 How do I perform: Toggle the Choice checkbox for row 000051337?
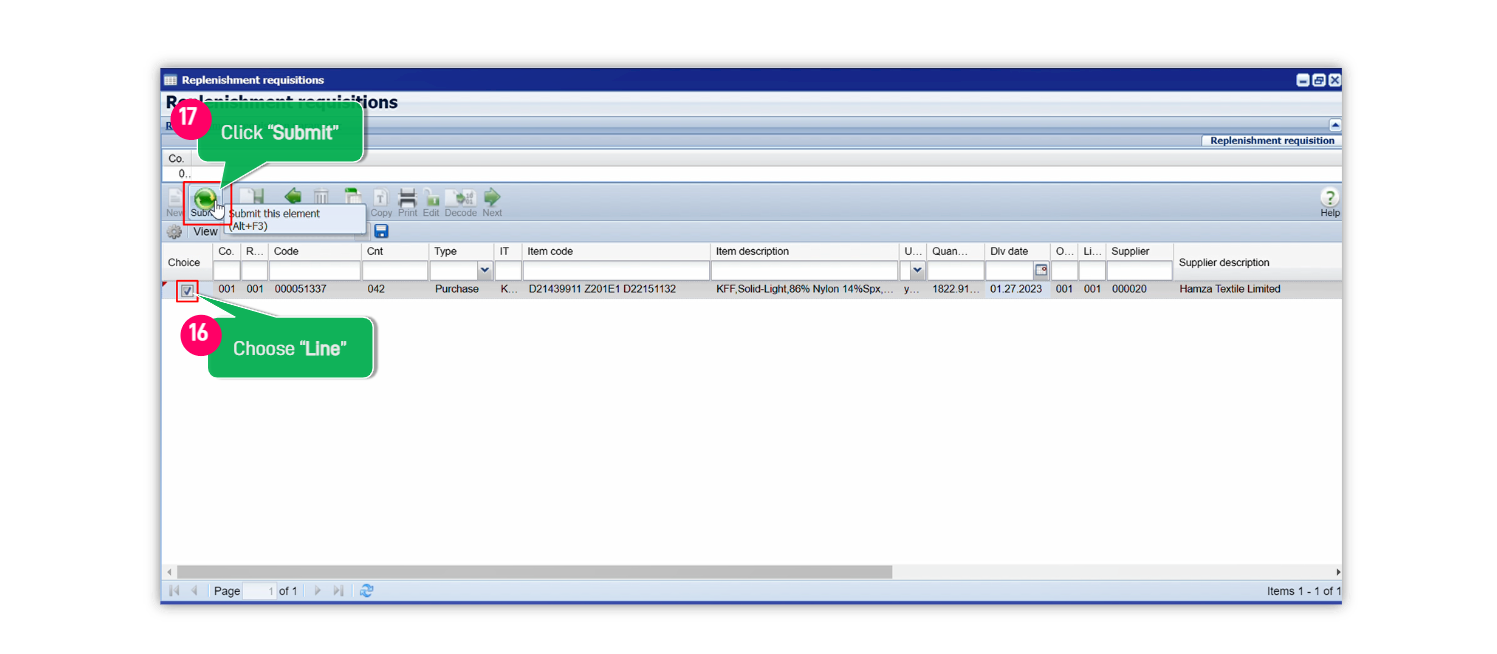coord(187,290)
